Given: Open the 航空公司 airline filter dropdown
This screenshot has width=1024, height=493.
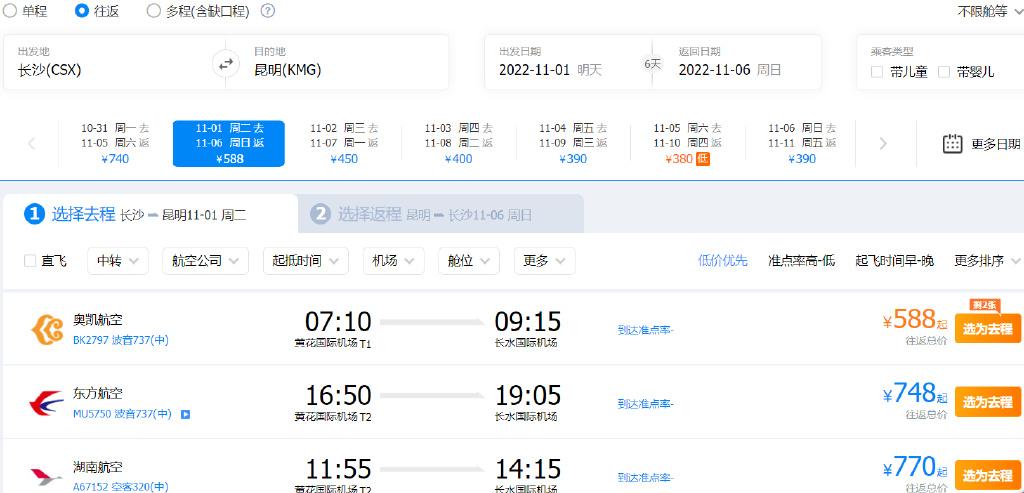Looking at the screenshot, I should 208,261.
